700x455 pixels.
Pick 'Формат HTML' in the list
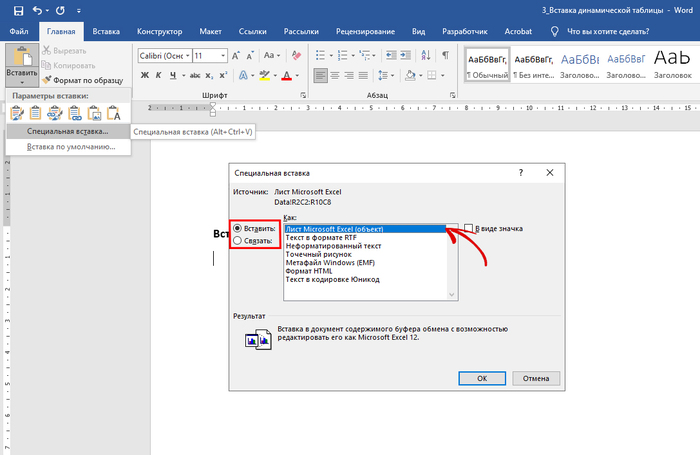[309, 271]
